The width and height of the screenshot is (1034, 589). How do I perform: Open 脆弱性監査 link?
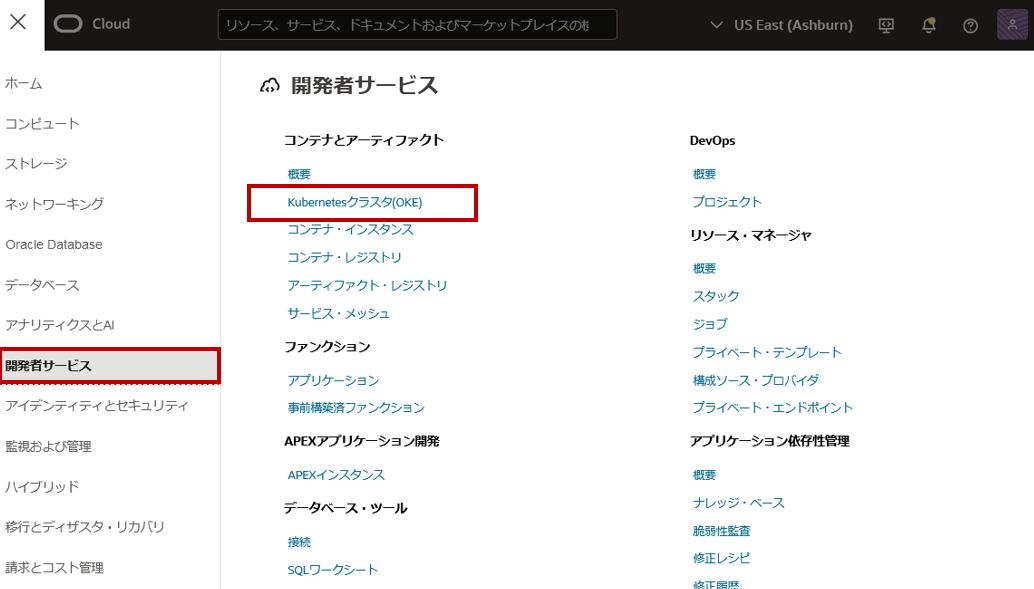[x=721, y=531]
